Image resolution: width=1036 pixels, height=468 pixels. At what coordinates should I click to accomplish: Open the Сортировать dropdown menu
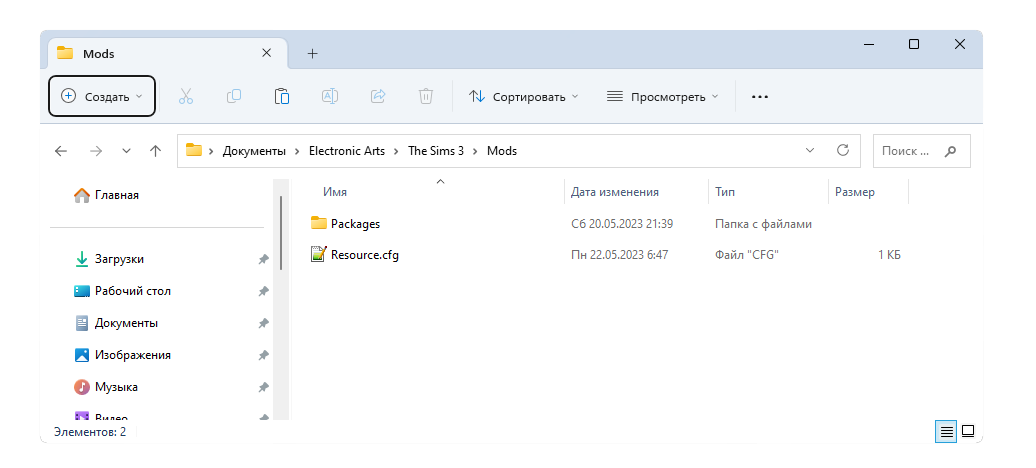(524, 97)
